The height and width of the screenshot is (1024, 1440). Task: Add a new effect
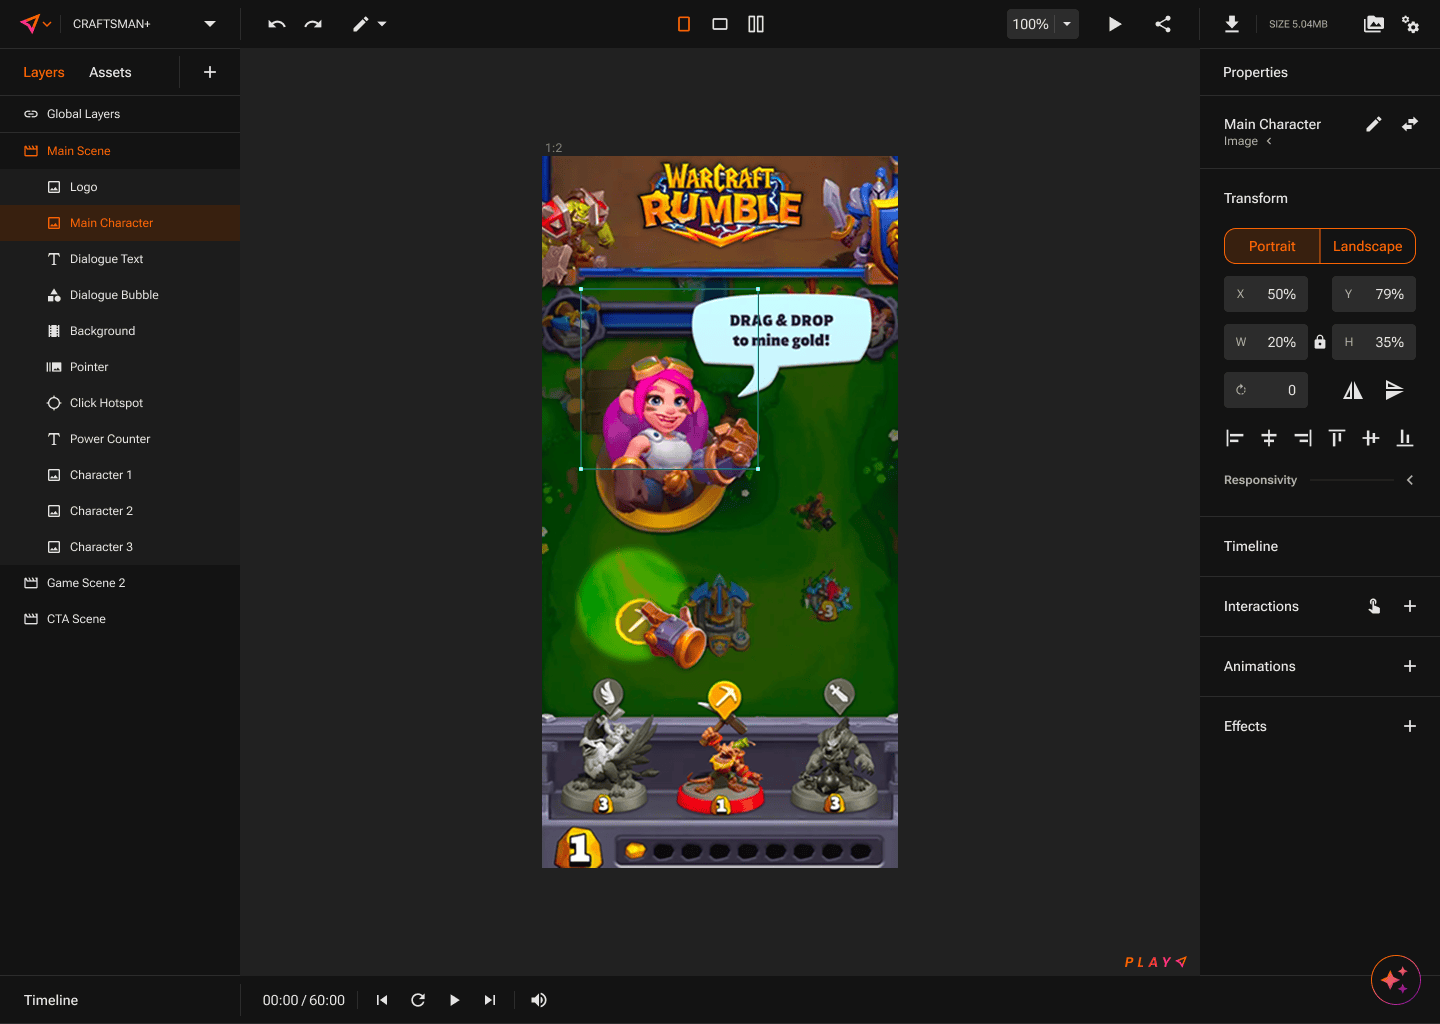pos(1410,726)
